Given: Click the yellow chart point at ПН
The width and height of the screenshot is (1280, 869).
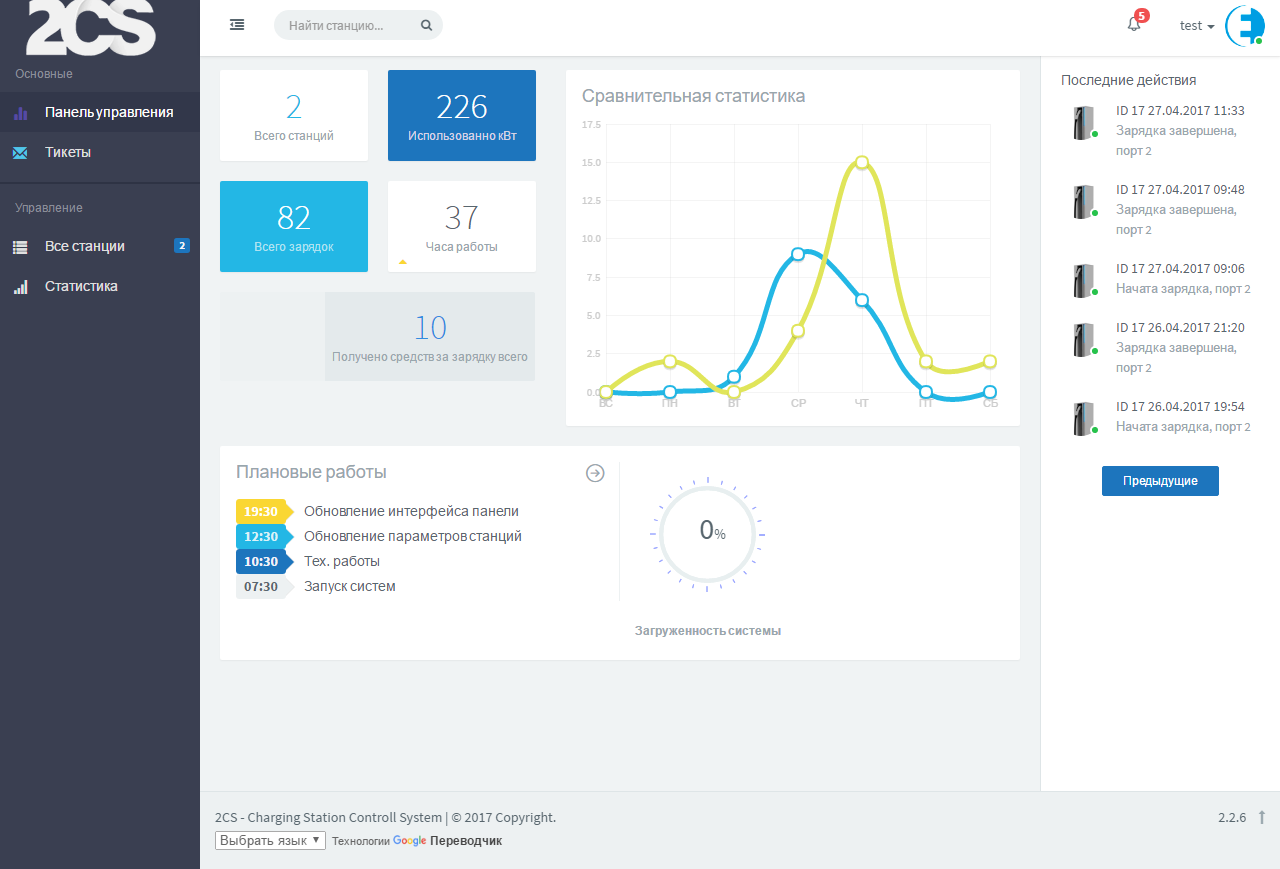Looking at the screenshot, I should [x=670, y=362].
